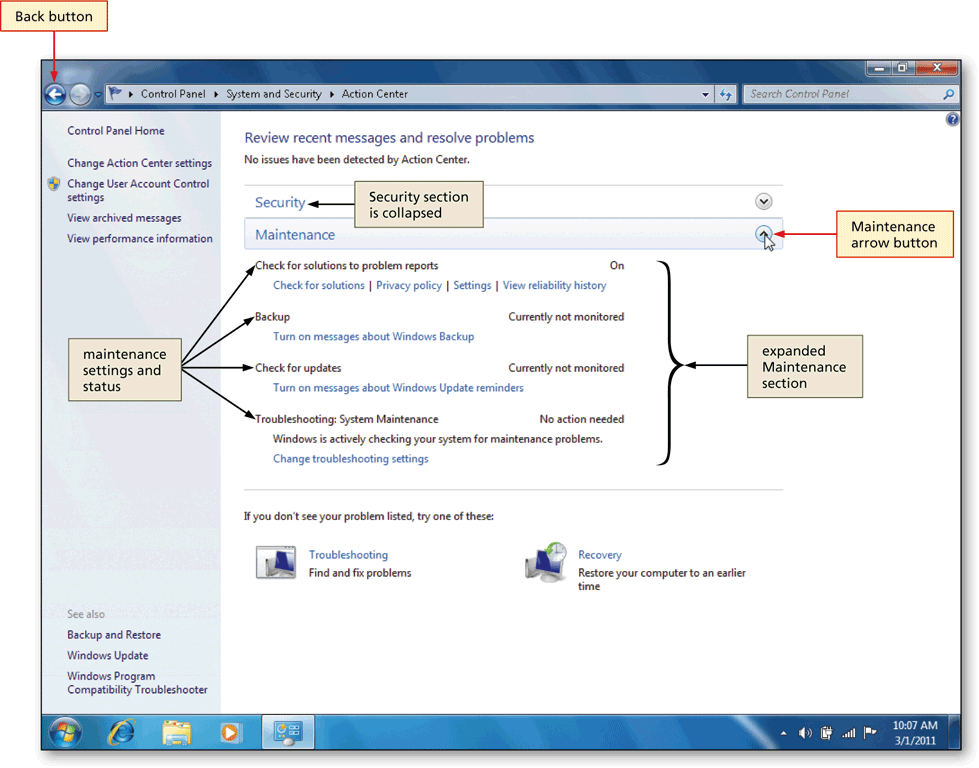The height and width of the screenshot is (768, 979).
Task: Launch Internet Explorer from the taskbar
Action: tap(121, 732)
